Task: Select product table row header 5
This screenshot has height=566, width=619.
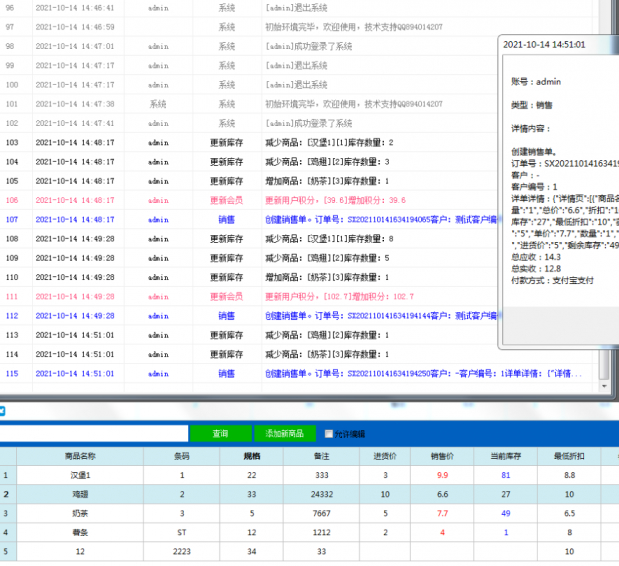Action: click(x=6, y=551)
